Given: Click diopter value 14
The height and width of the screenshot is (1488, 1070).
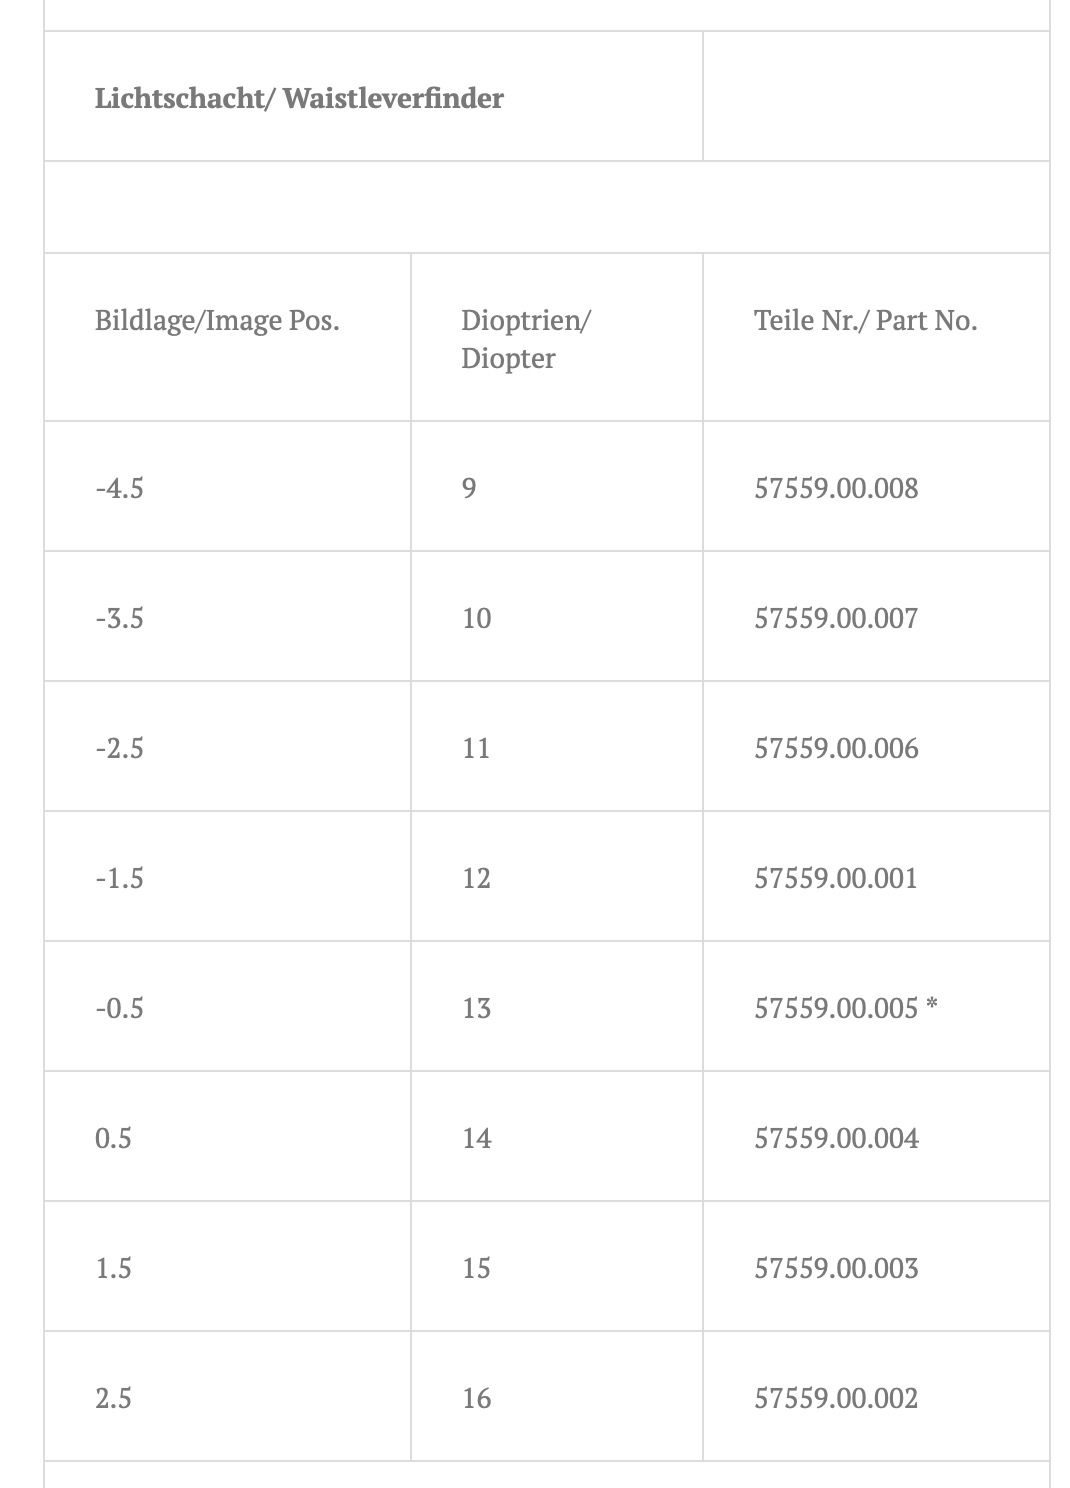Looking at the screenshot, I should click(x=476, y=1138).
